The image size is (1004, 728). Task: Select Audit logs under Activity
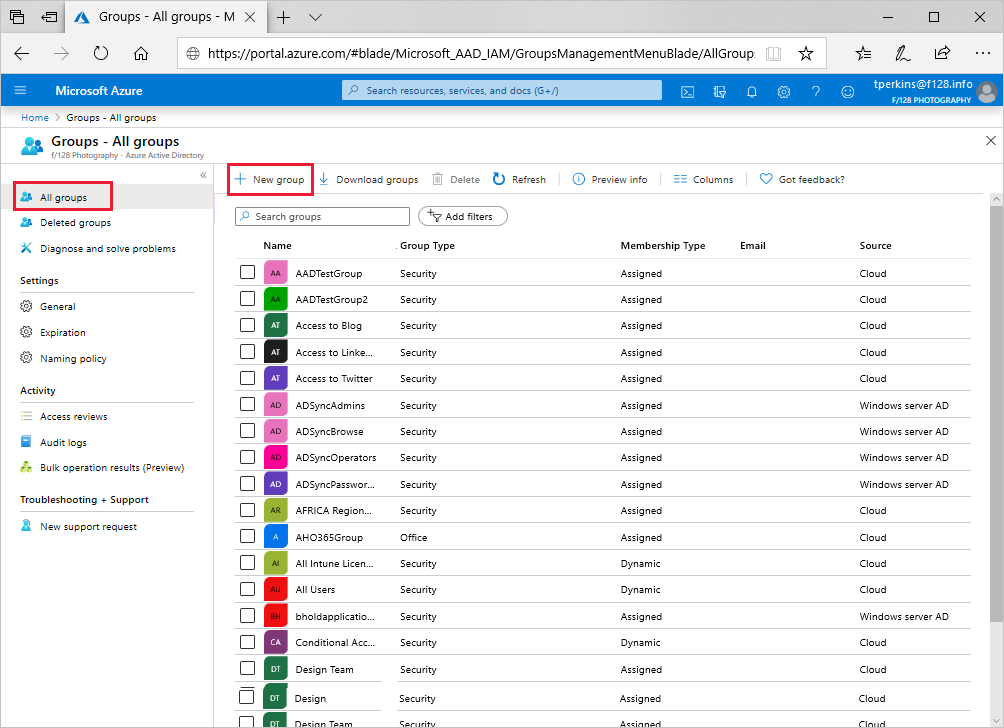63,442
